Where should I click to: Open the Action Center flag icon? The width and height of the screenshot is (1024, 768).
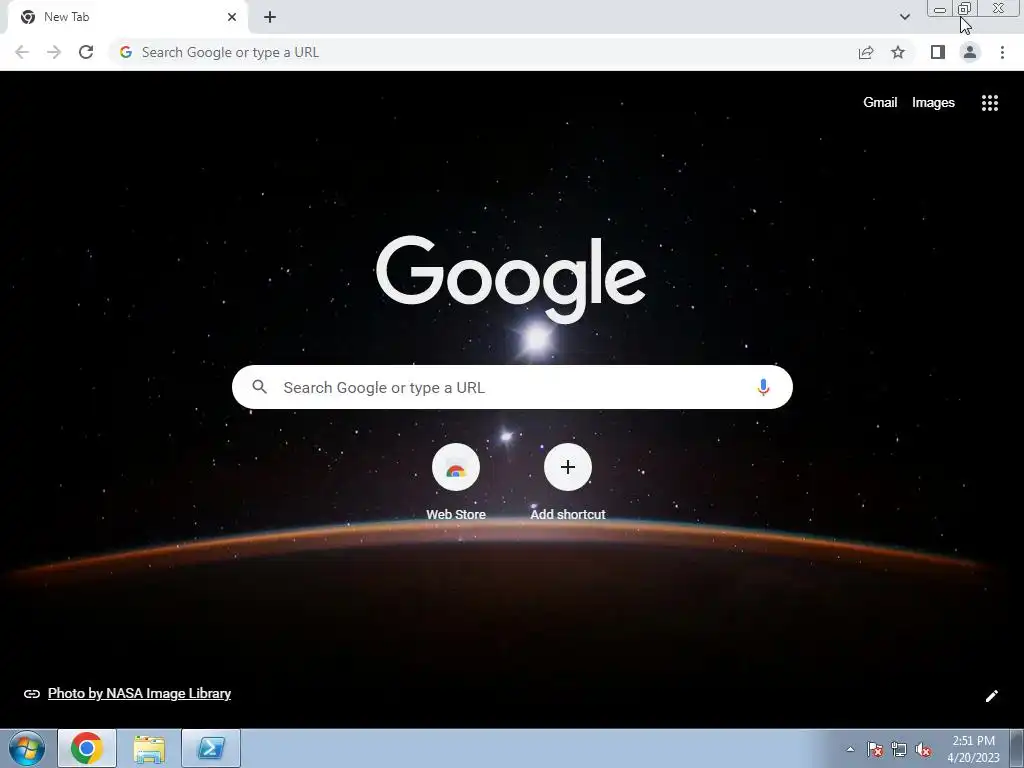click(875, 749)
